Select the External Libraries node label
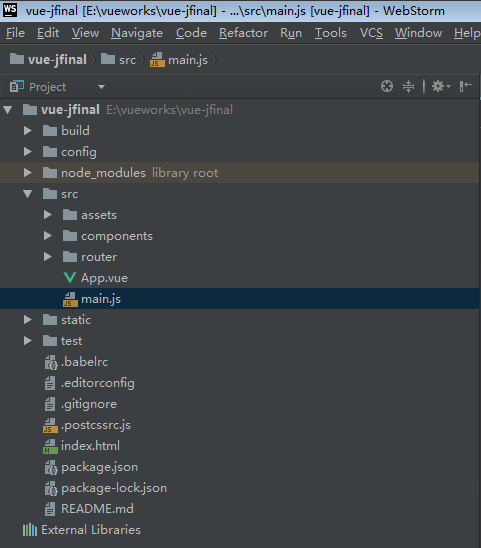Screen dimensions: 481x548 (91, 530)
